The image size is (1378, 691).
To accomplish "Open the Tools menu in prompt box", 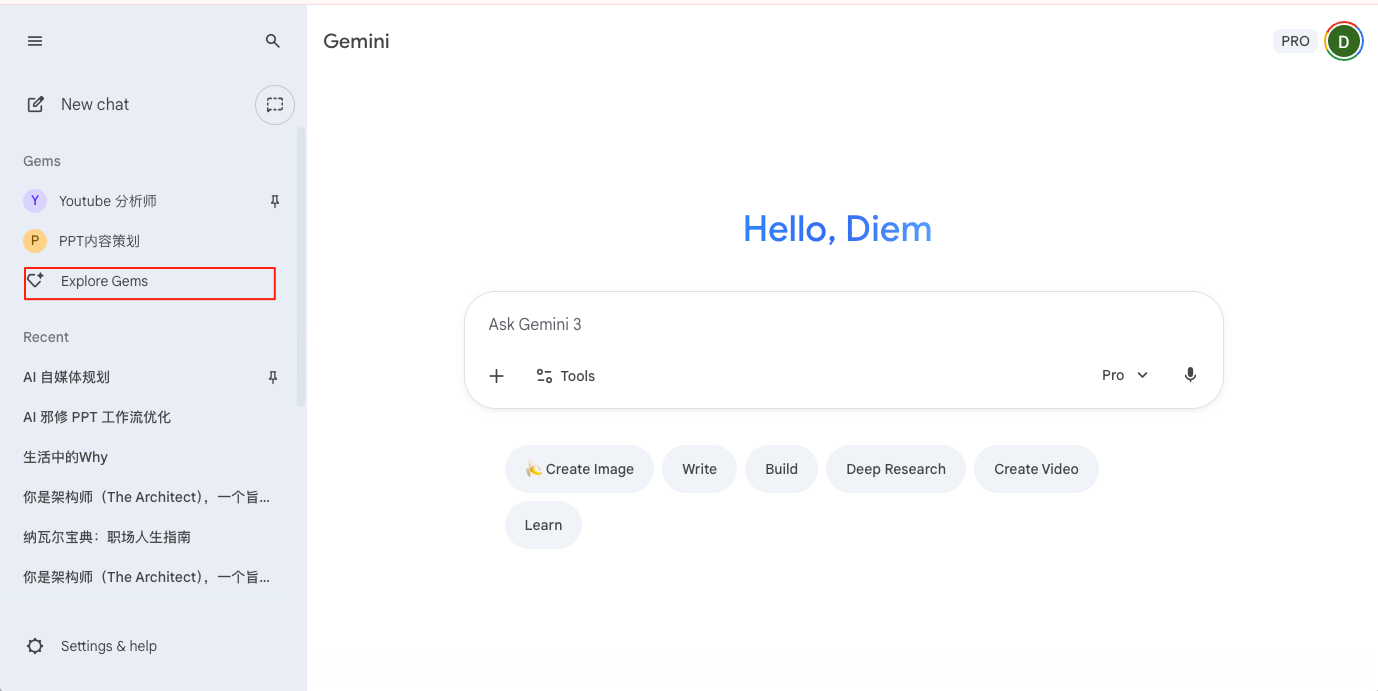I will tap(565, 376).
